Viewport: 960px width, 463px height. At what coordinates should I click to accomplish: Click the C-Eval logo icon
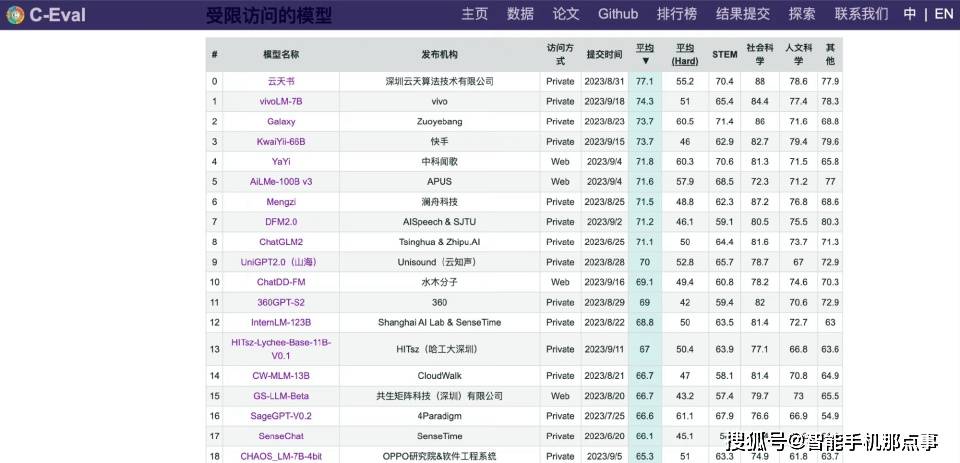[15, 15]
